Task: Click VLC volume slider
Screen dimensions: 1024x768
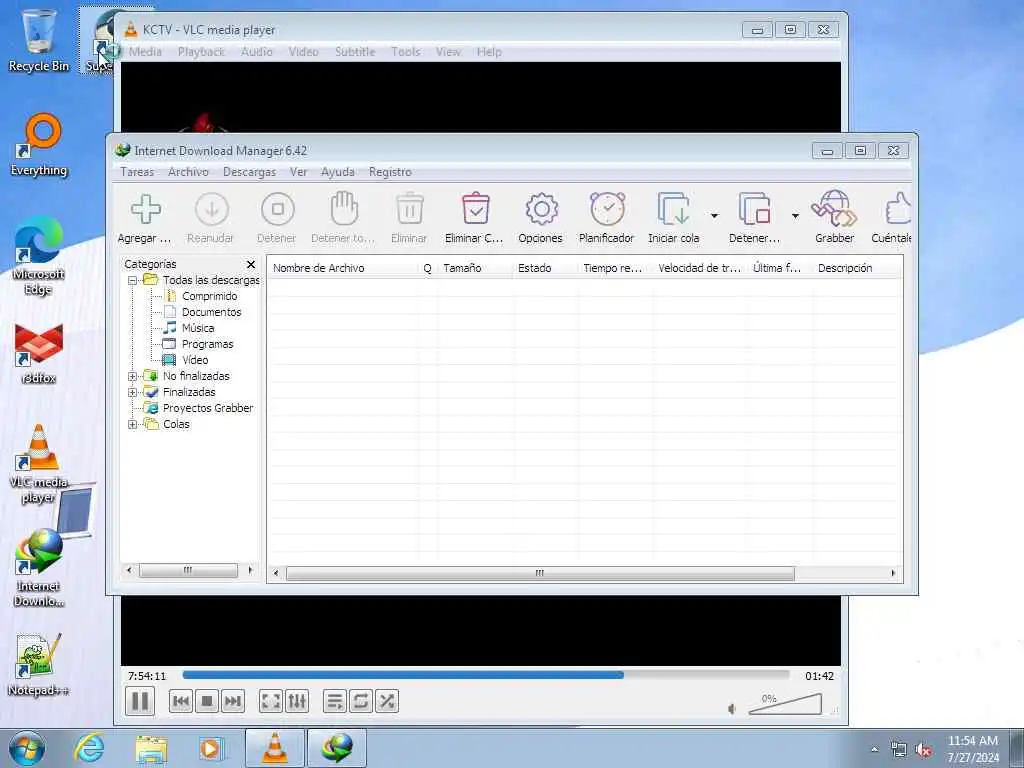Action: click(785, 704)
